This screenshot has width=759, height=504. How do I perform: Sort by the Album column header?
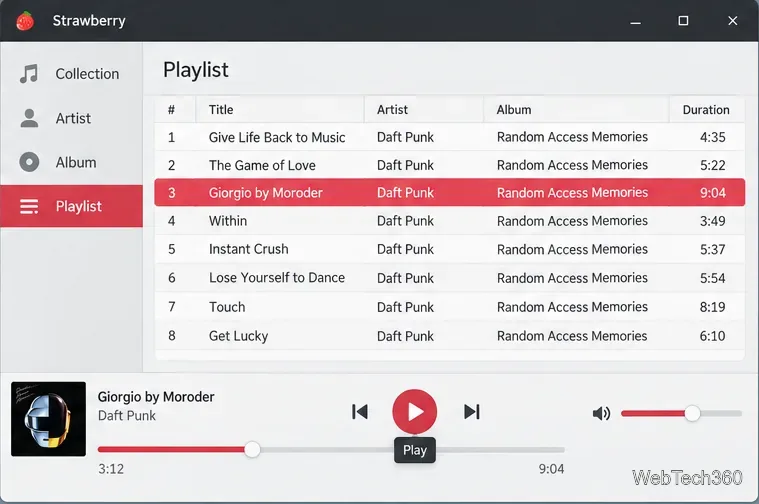pyautogui.click(x=514, y=110)
